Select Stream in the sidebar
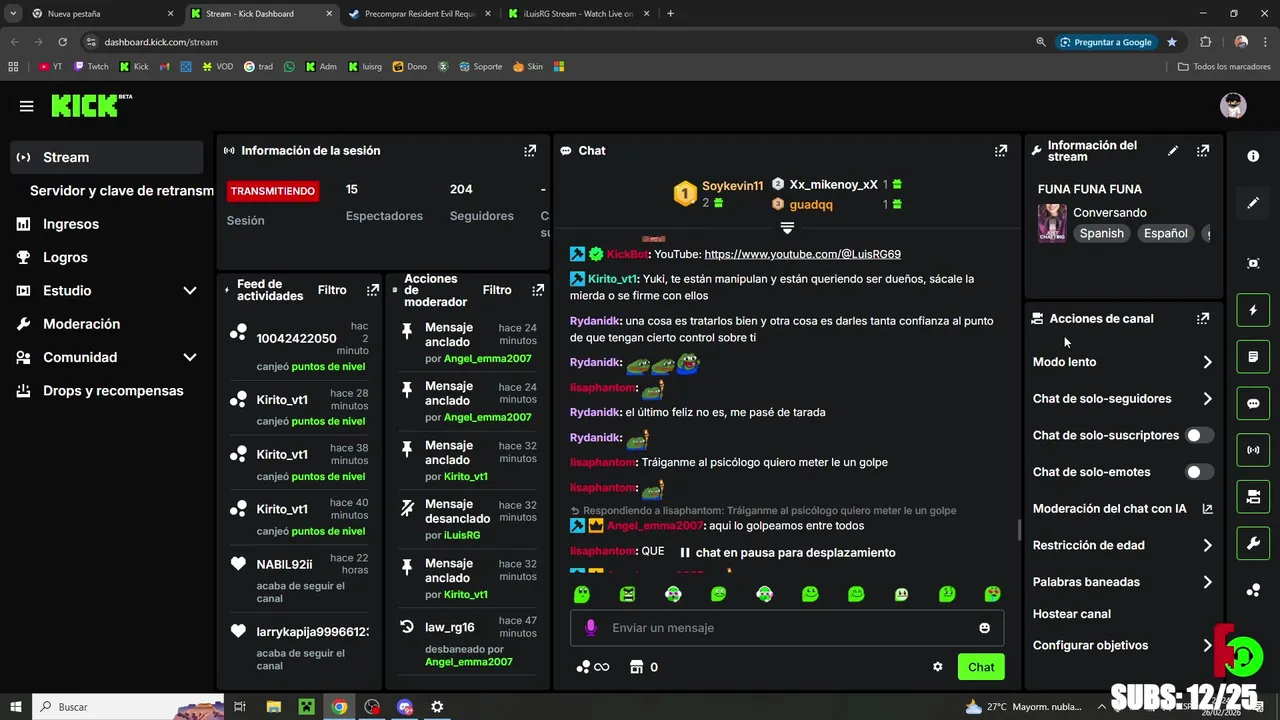Image resolution: width=1280 pixels, height=720 pixels. (107, 157)
